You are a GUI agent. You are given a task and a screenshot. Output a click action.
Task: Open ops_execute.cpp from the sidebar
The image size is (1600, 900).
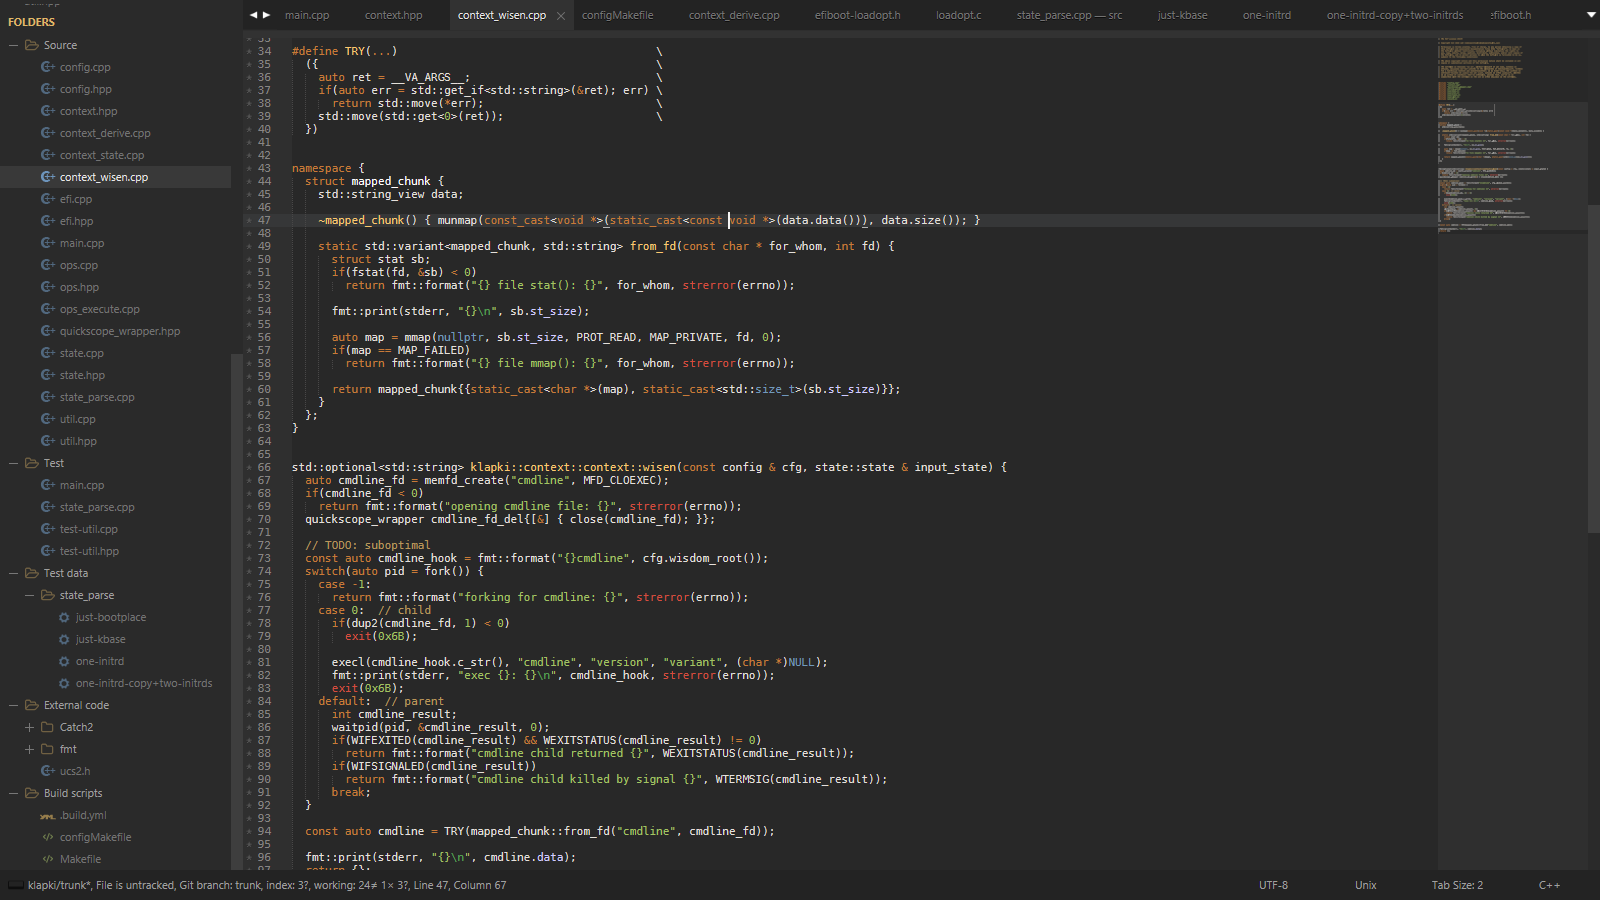(x=99, y=309)
